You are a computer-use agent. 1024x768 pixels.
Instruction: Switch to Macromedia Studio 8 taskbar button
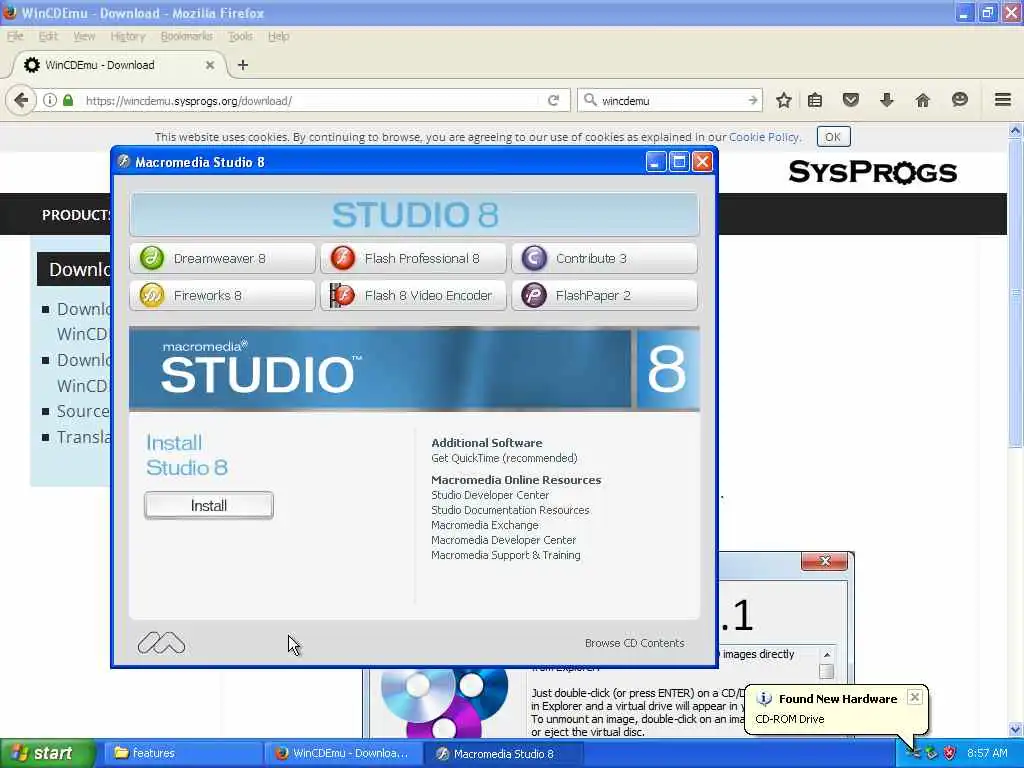pyautogui.click(x=504, y=754)
